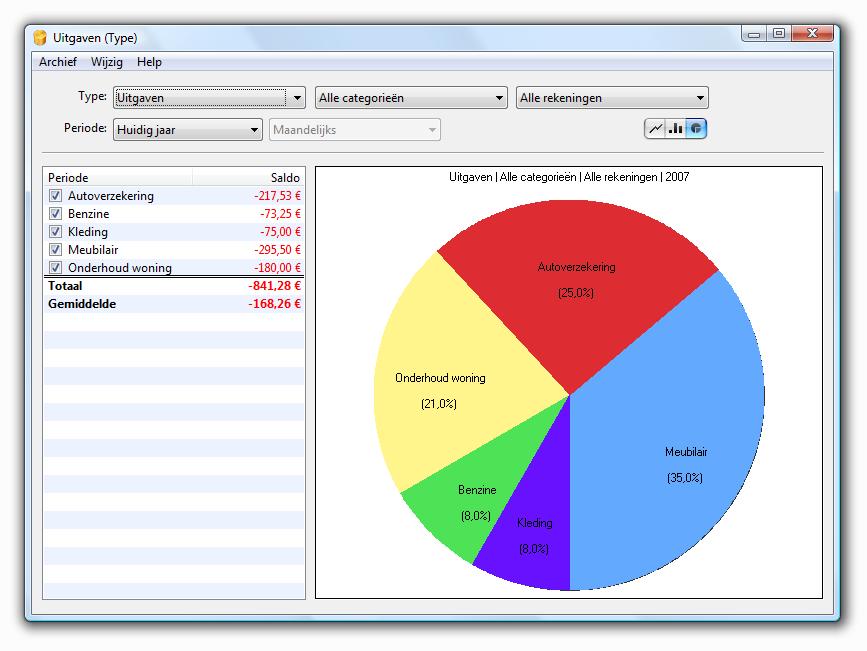
Task: Open the Archief menu
Action: point(58,62)
